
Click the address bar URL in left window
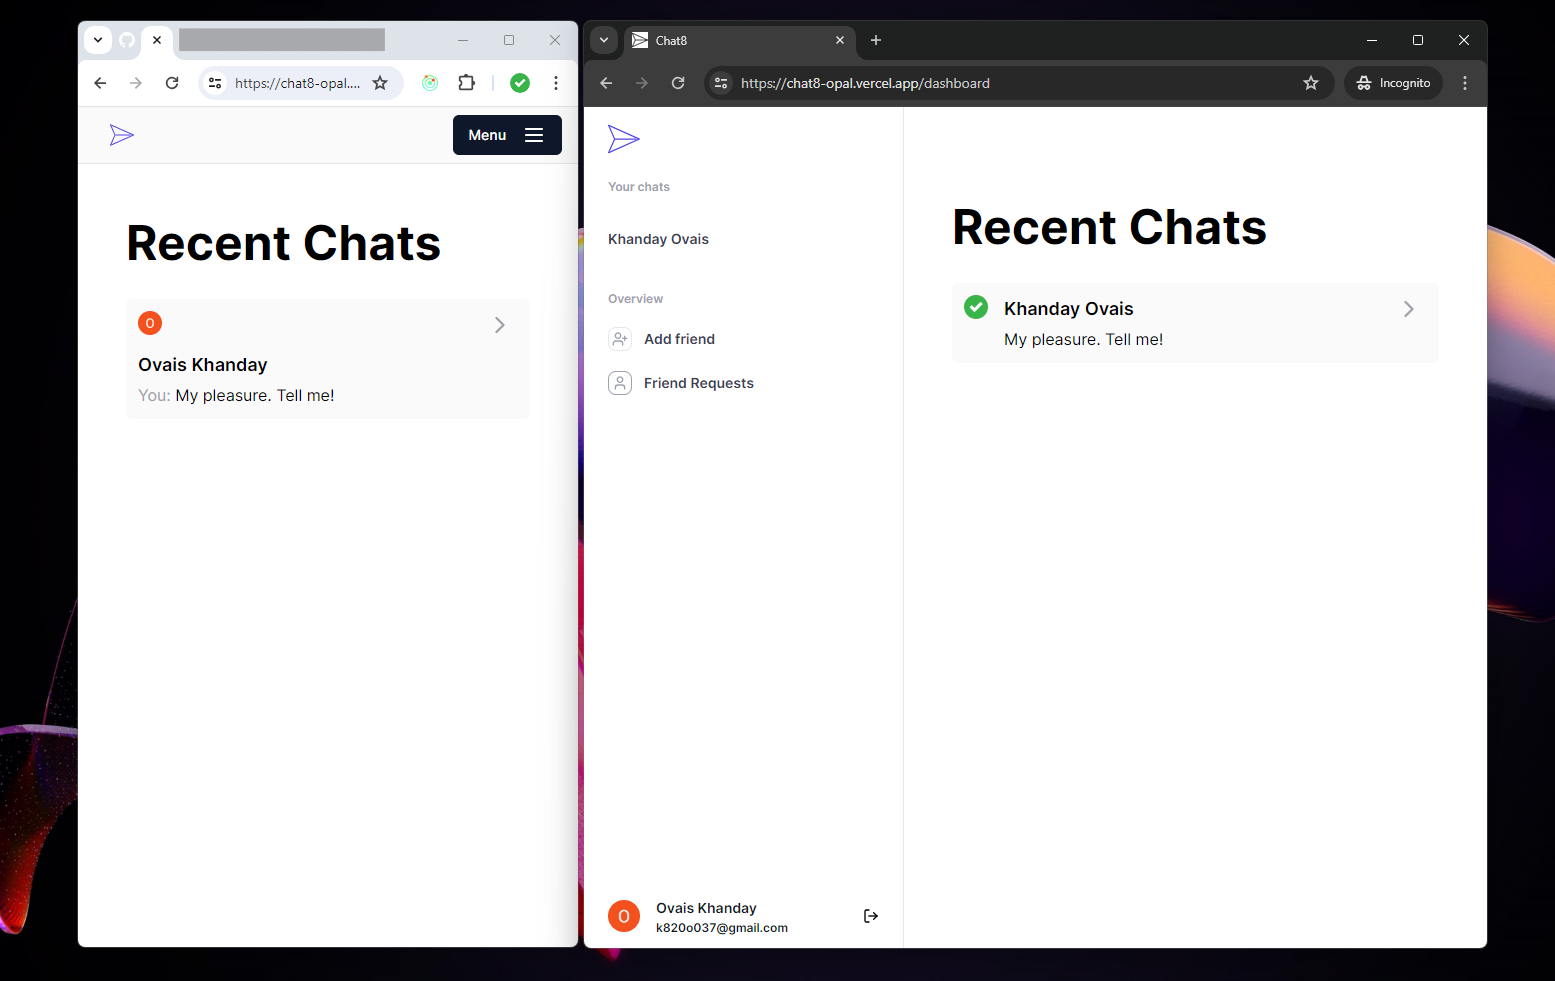297,83
